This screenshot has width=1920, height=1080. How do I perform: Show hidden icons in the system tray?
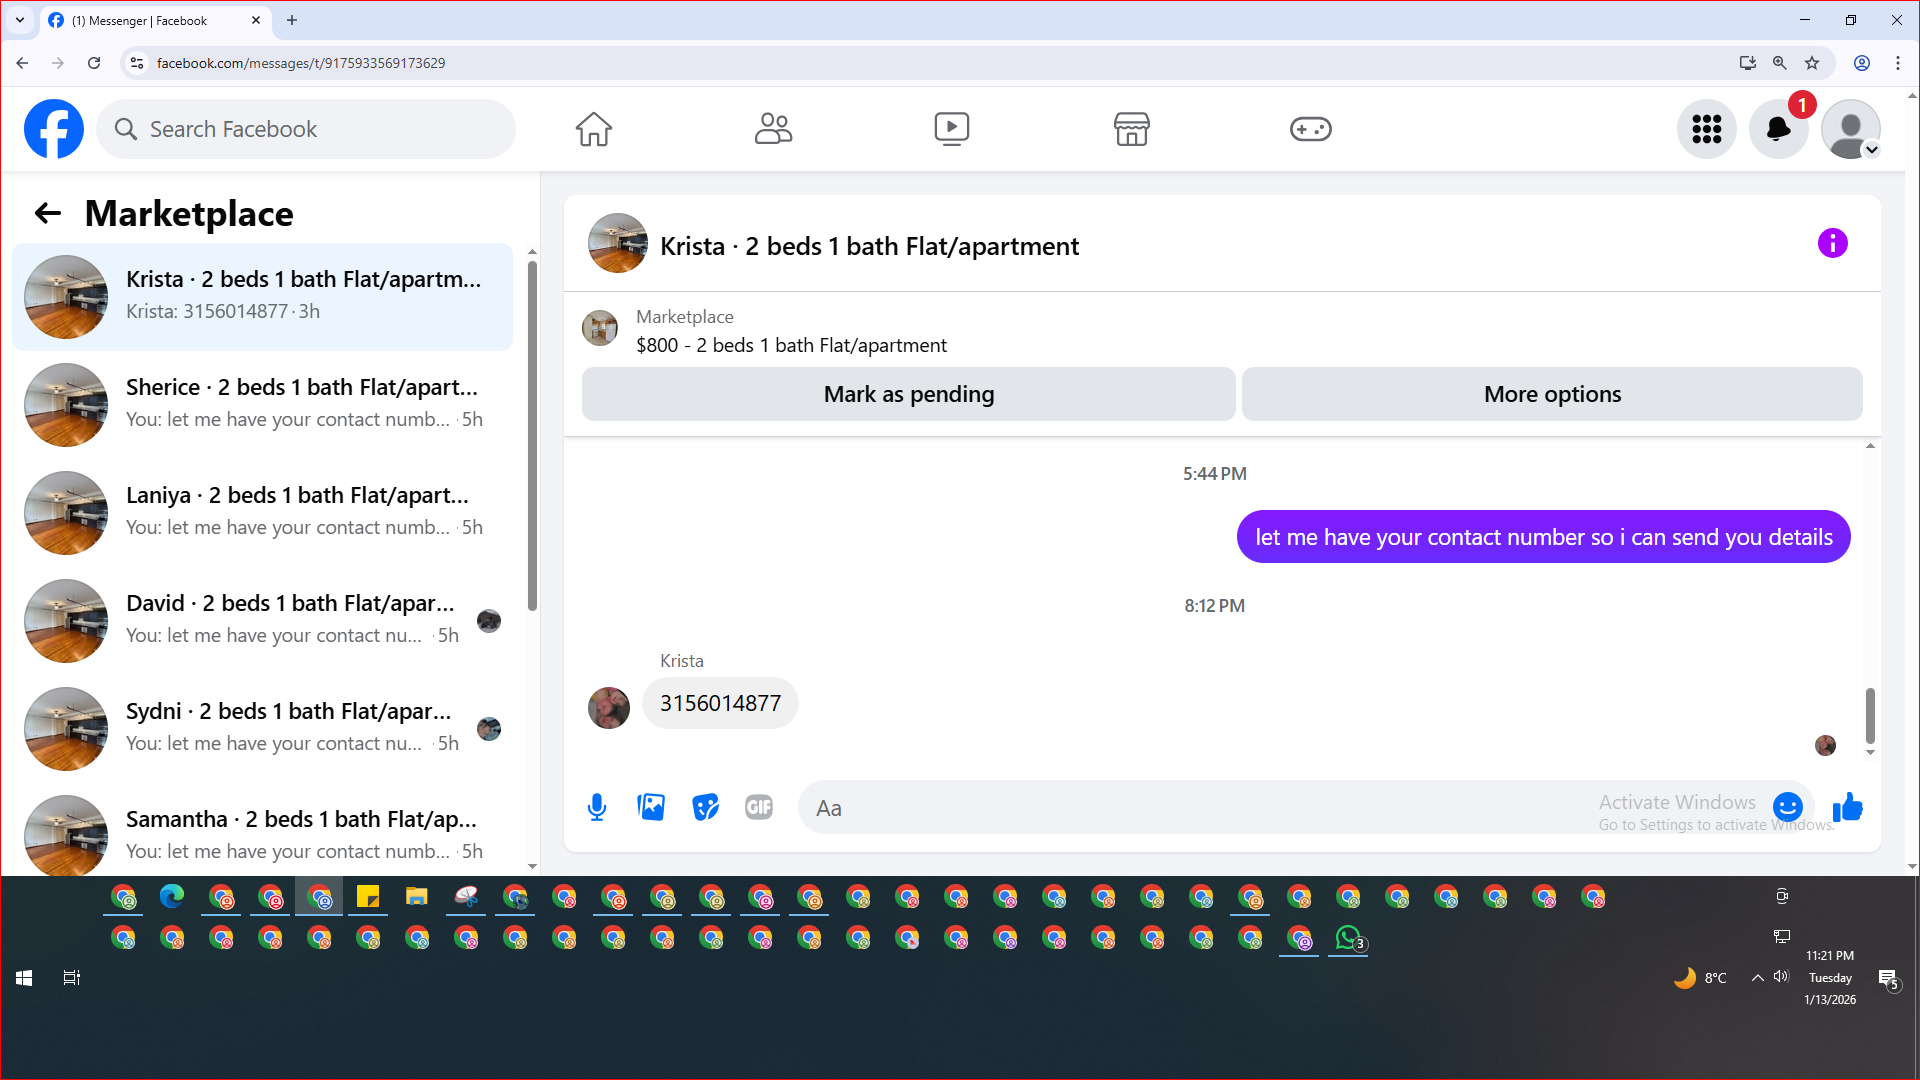pos(1757,978)
